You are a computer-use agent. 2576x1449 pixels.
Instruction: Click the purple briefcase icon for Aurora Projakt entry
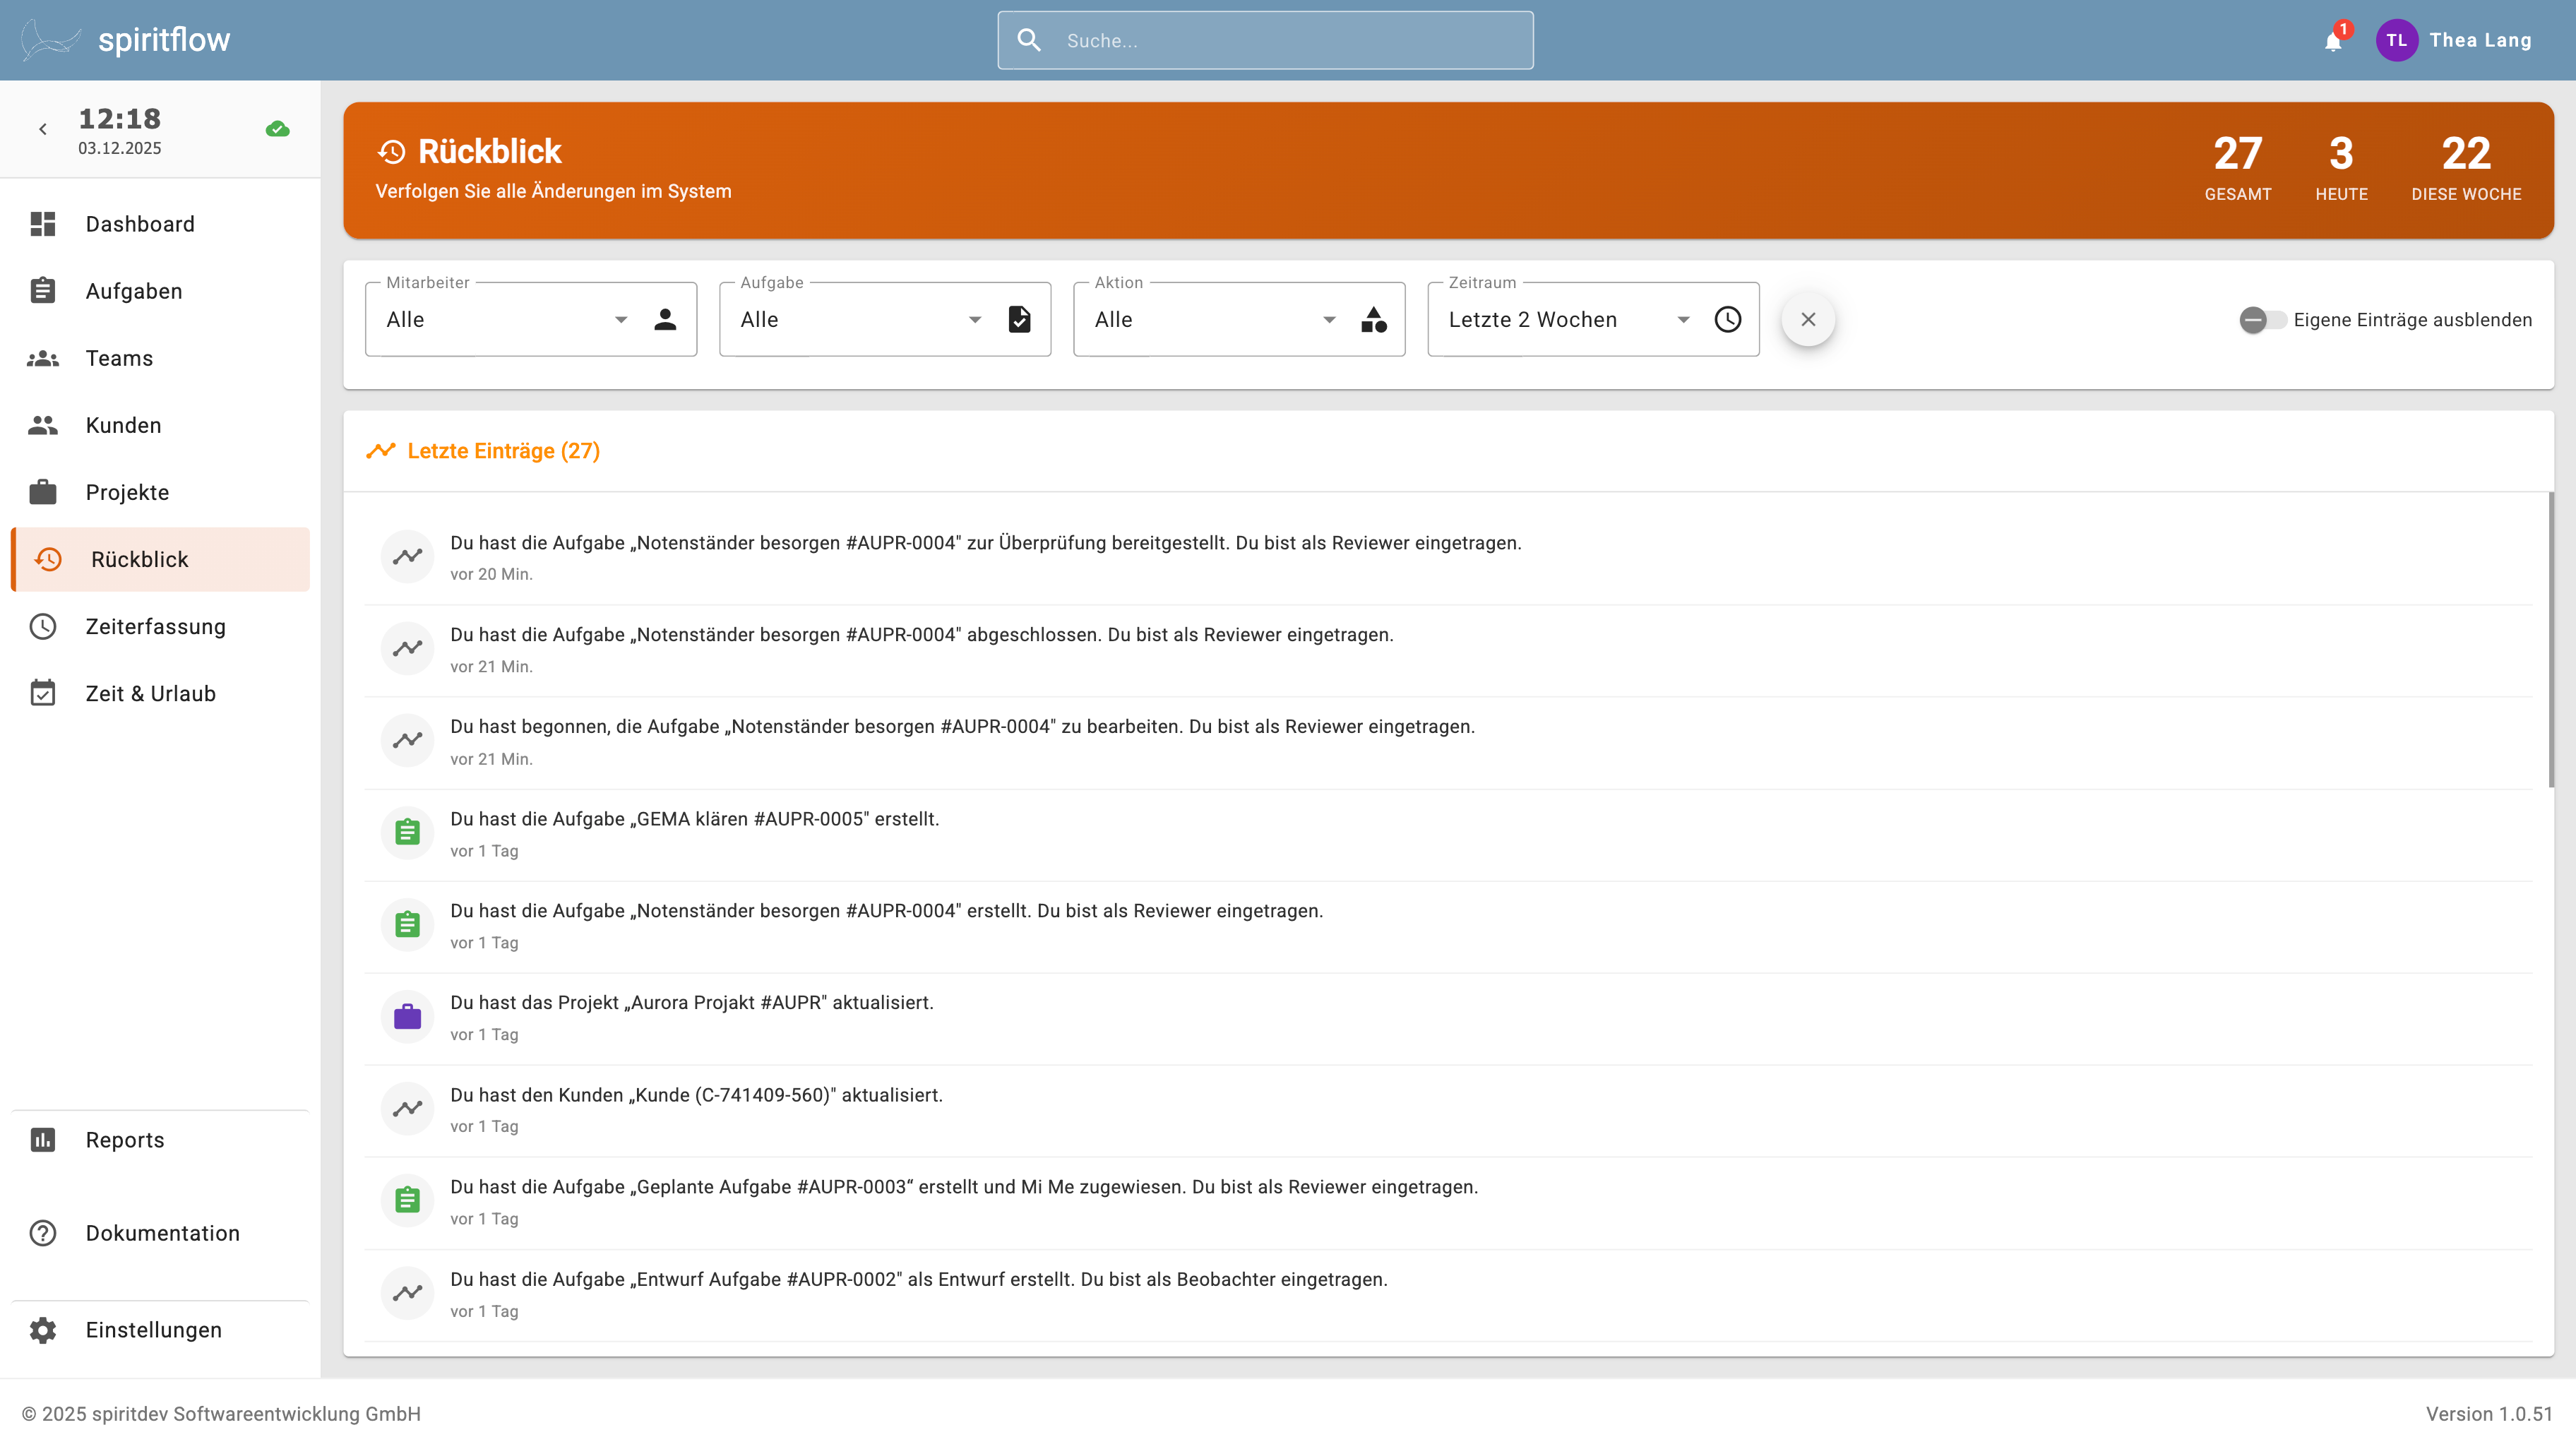[x=407, y=1017]
